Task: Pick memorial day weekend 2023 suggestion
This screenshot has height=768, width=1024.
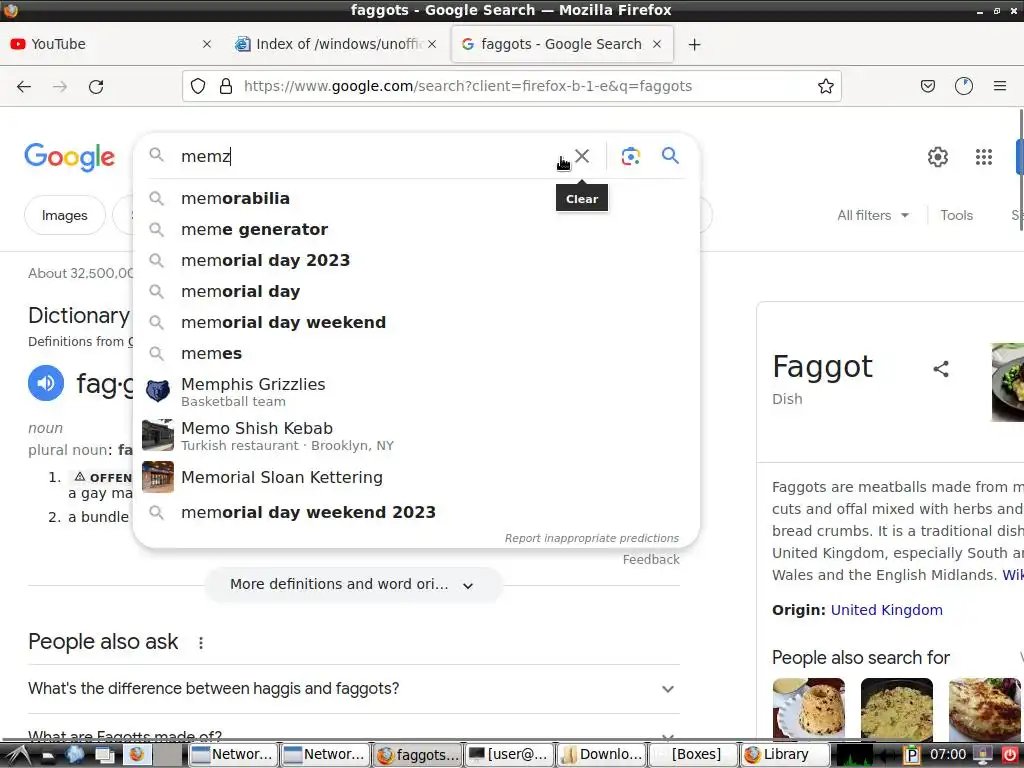Action: click(x=416, y=512)
